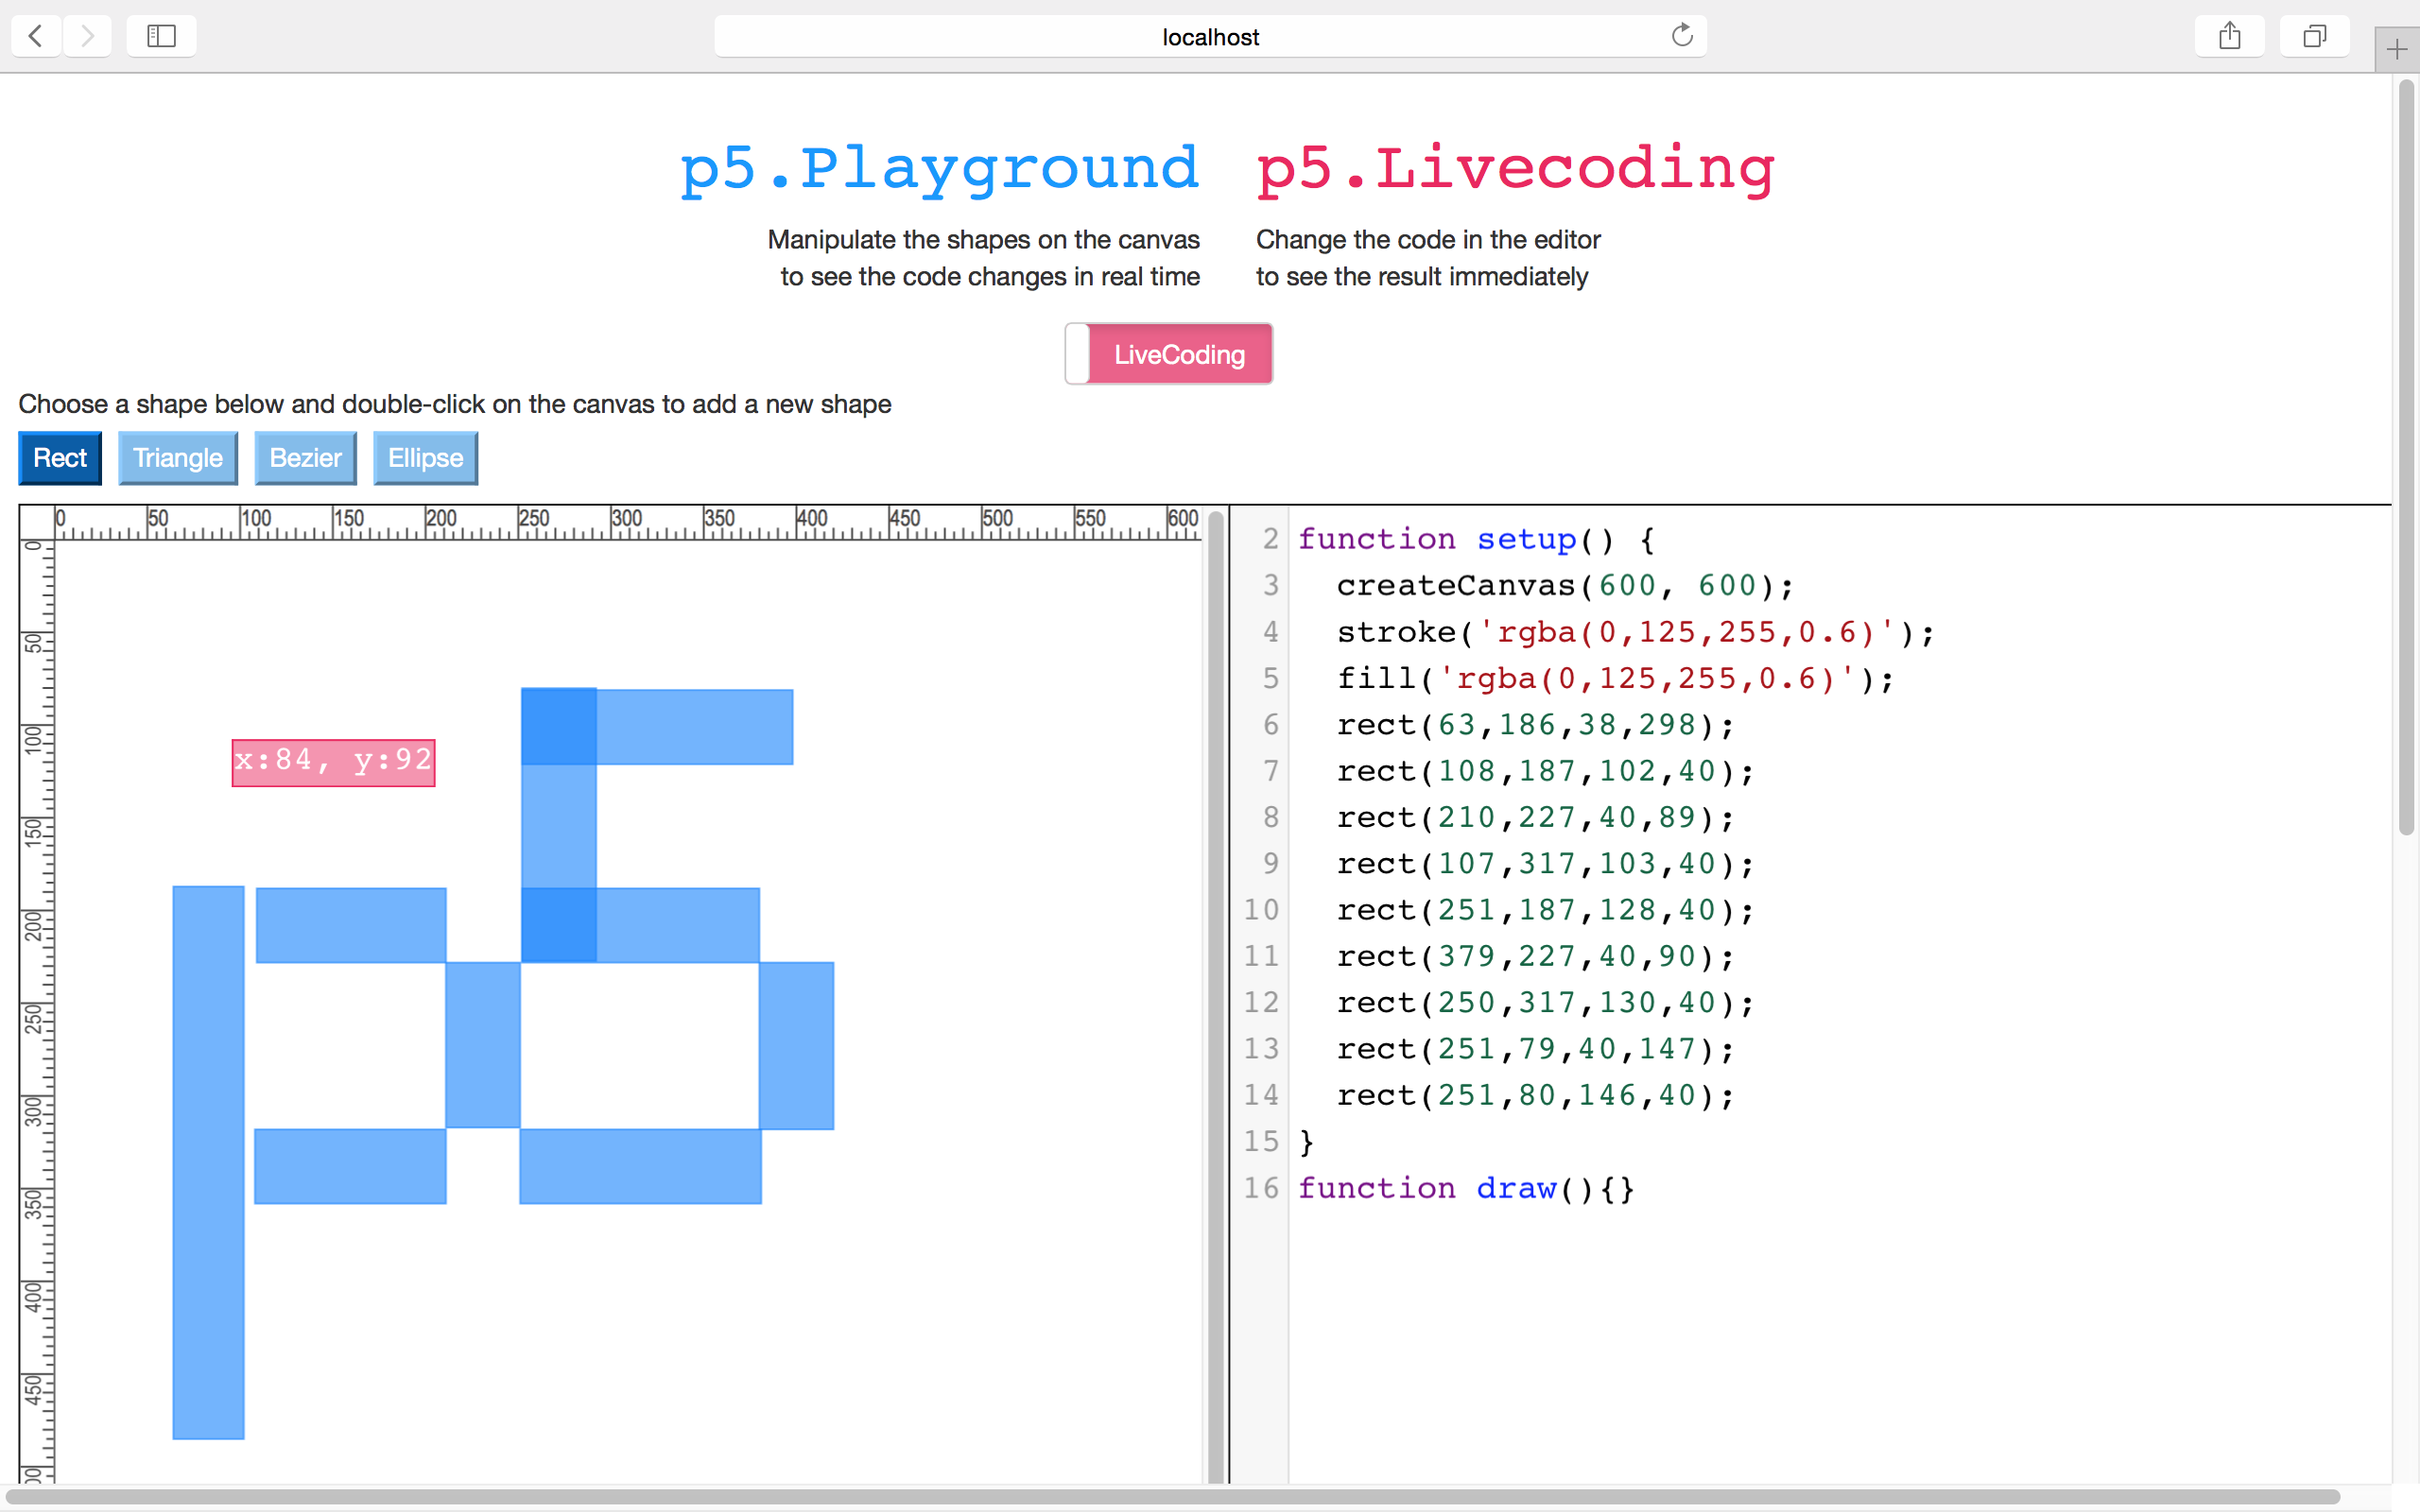Screen dimensions: 2420x1512
Task: Choose the Bezier shape button
Action: coord(305,458)
